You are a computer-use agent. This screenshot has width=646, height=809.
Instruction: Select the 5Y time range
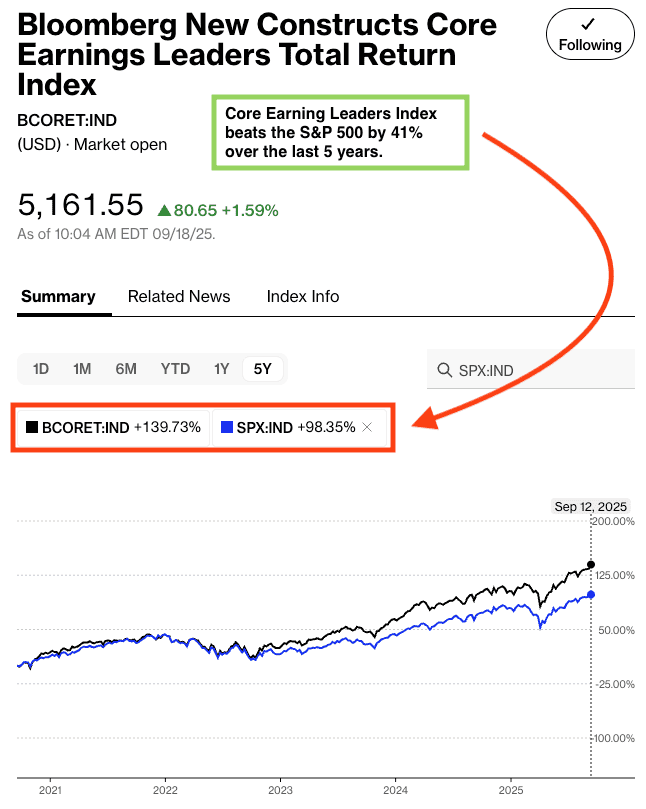coord(263,369)
